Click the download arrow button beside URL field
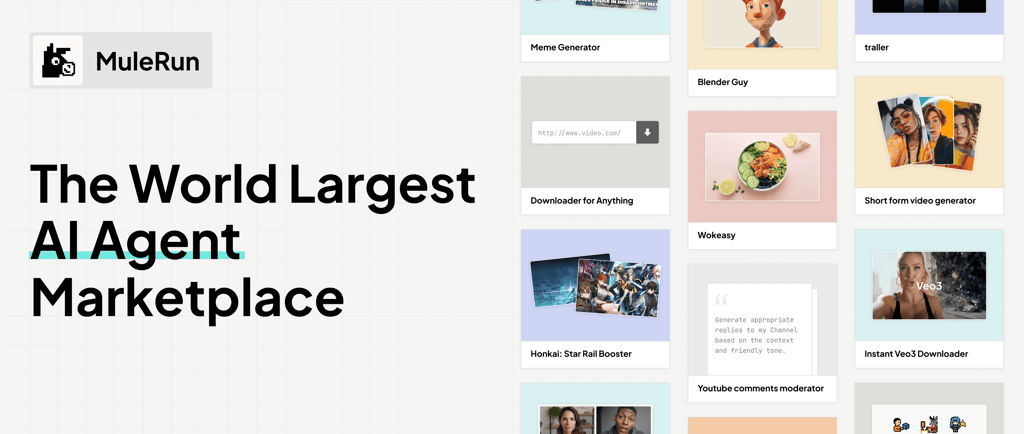 [x=647, y=132]
